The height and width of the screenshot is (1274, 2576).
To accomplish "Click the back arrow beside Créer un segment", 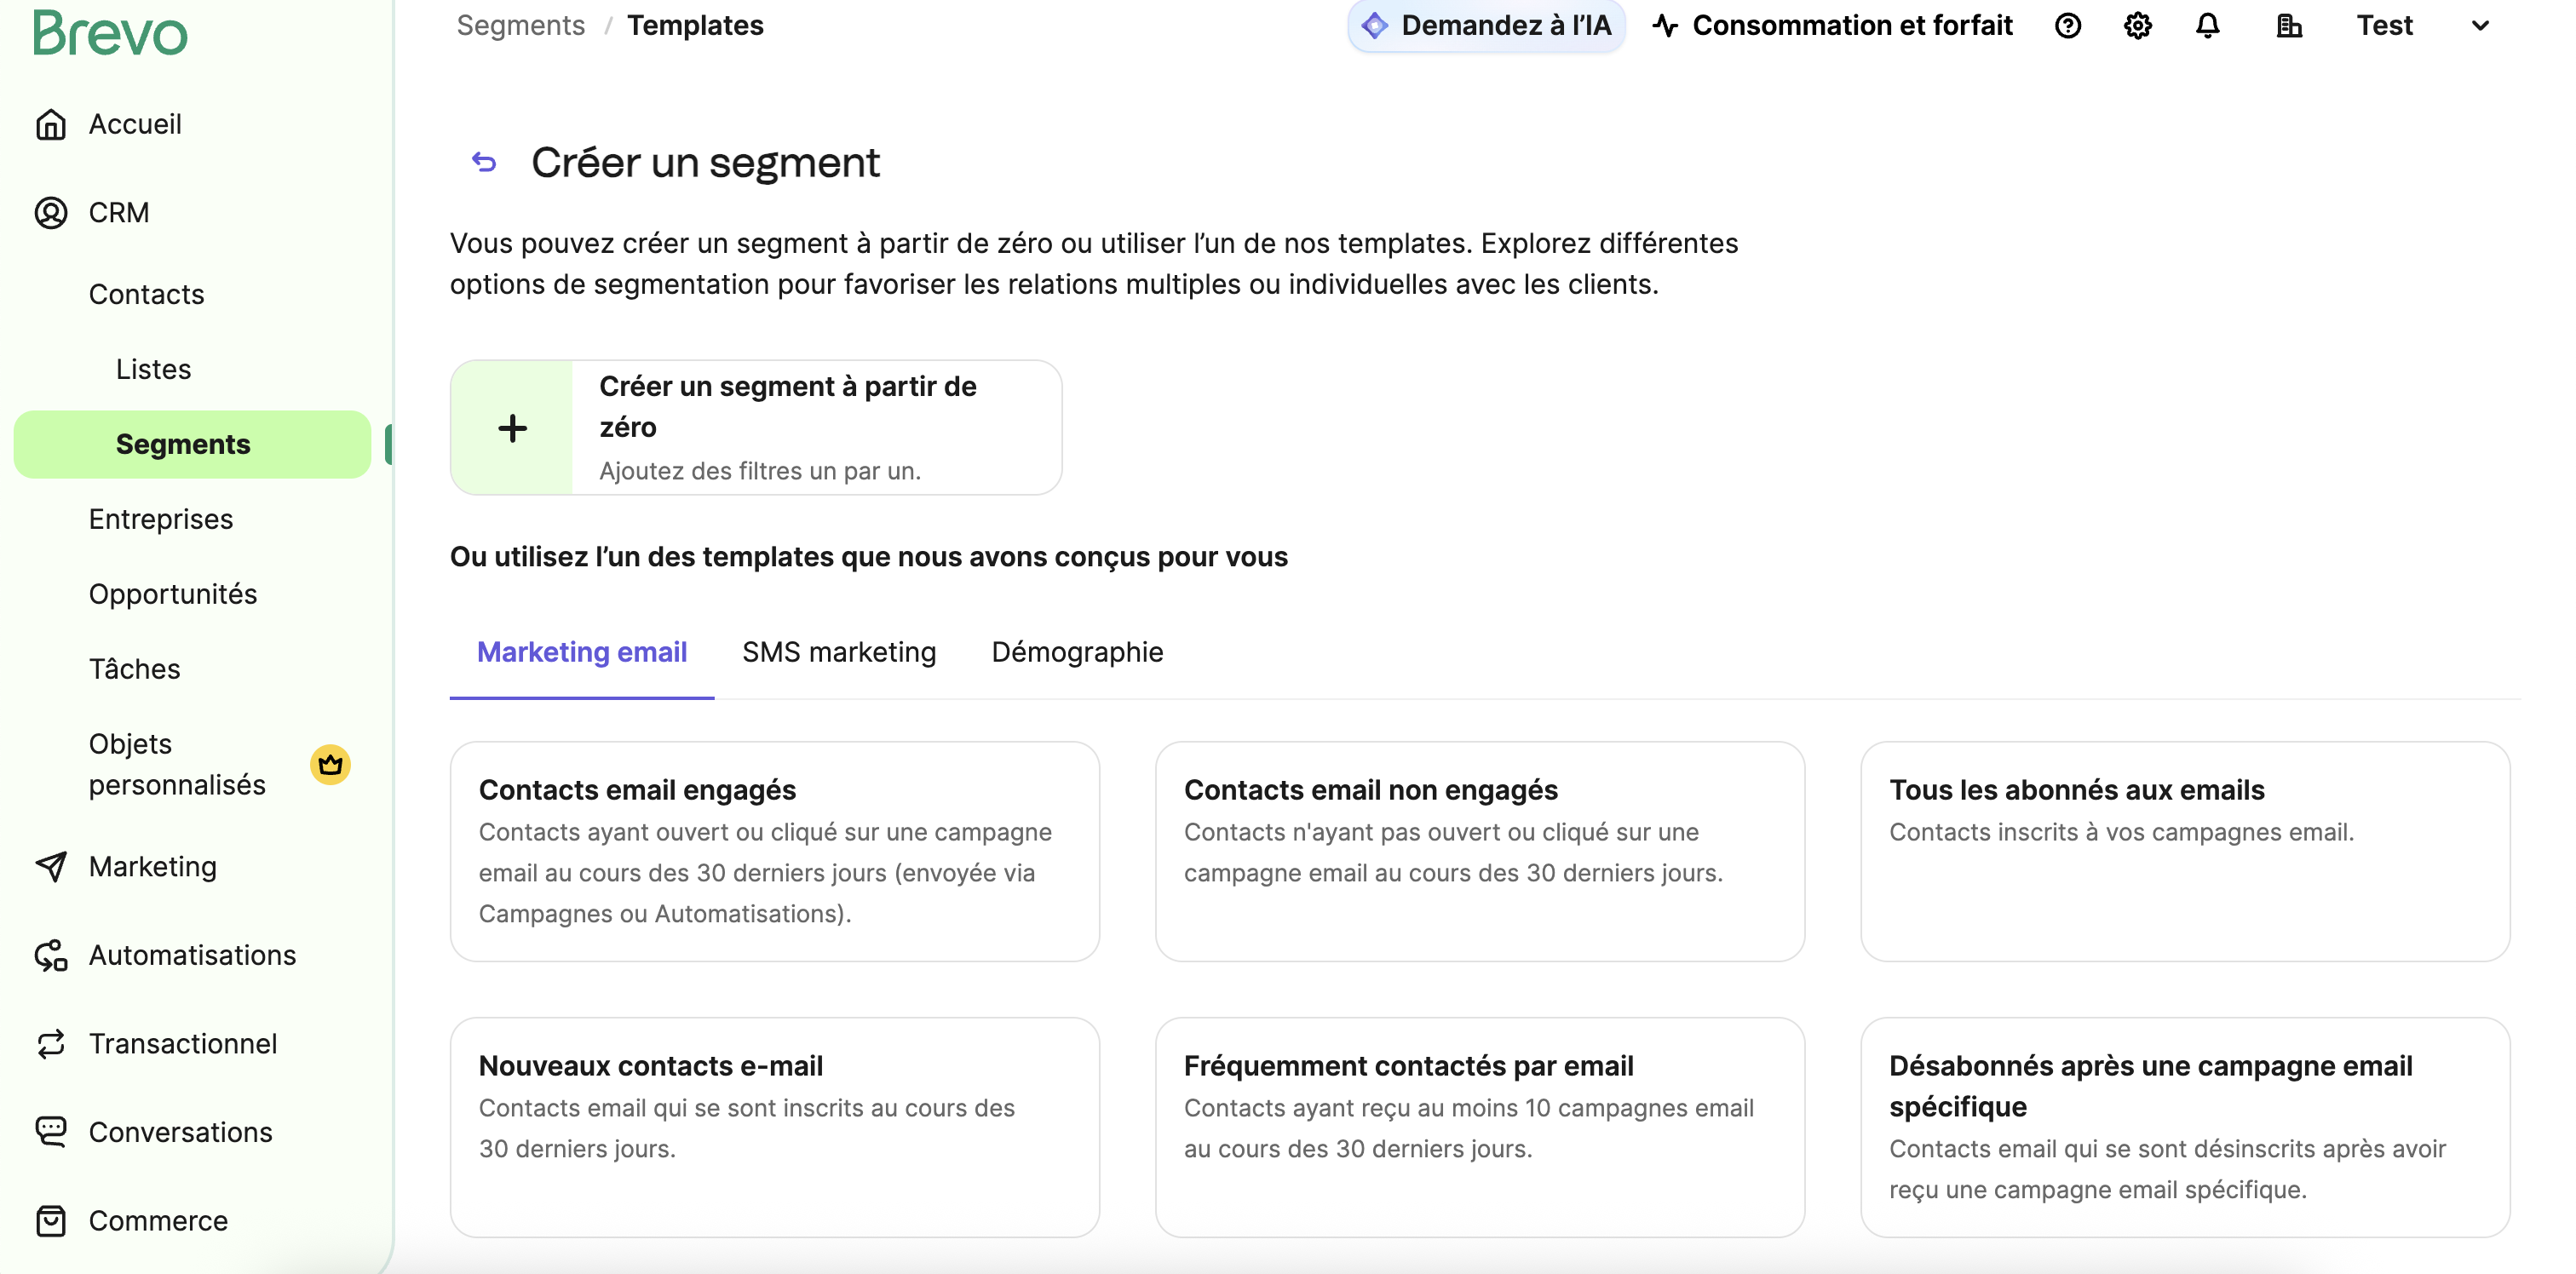I will [485, 161].
